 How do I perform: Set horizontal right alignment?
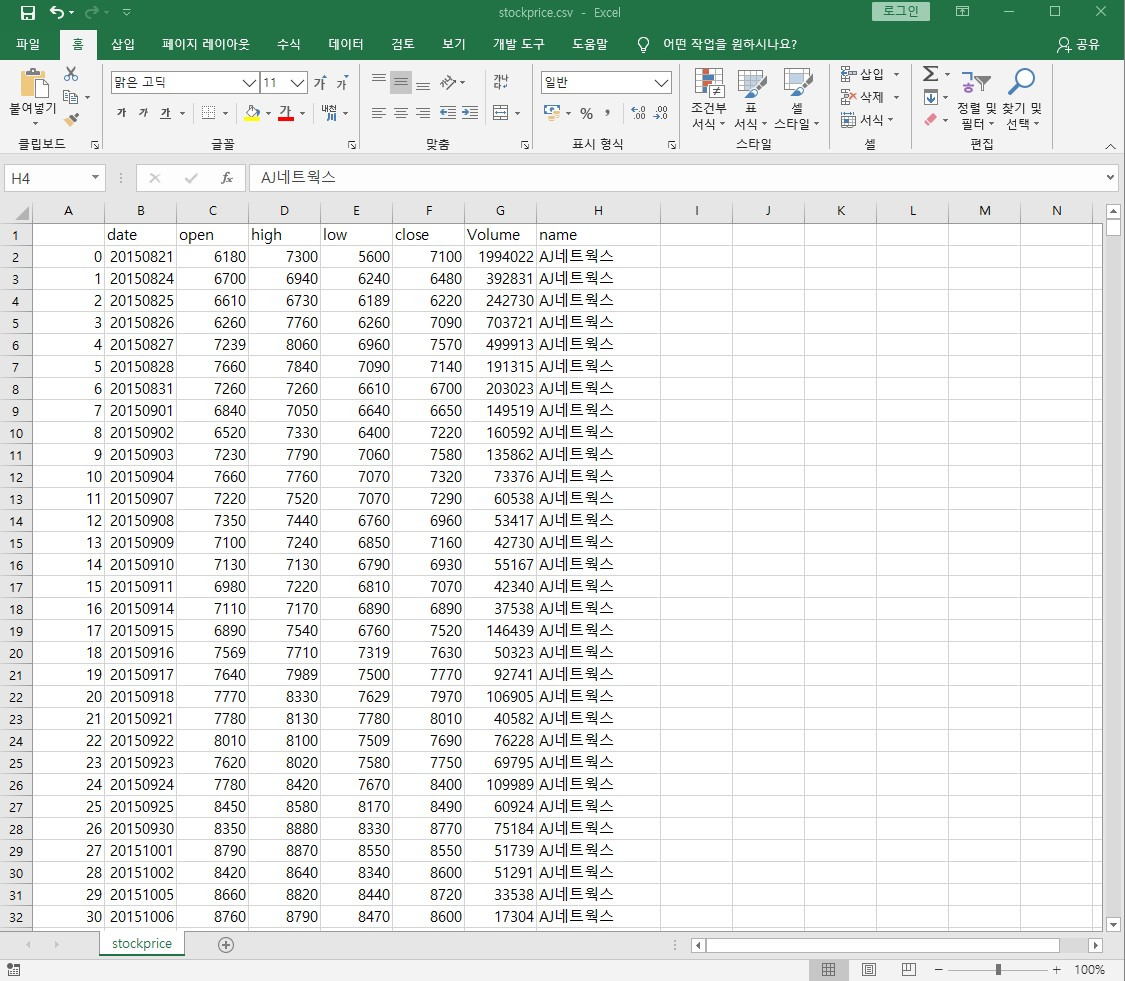click(423, 113)
